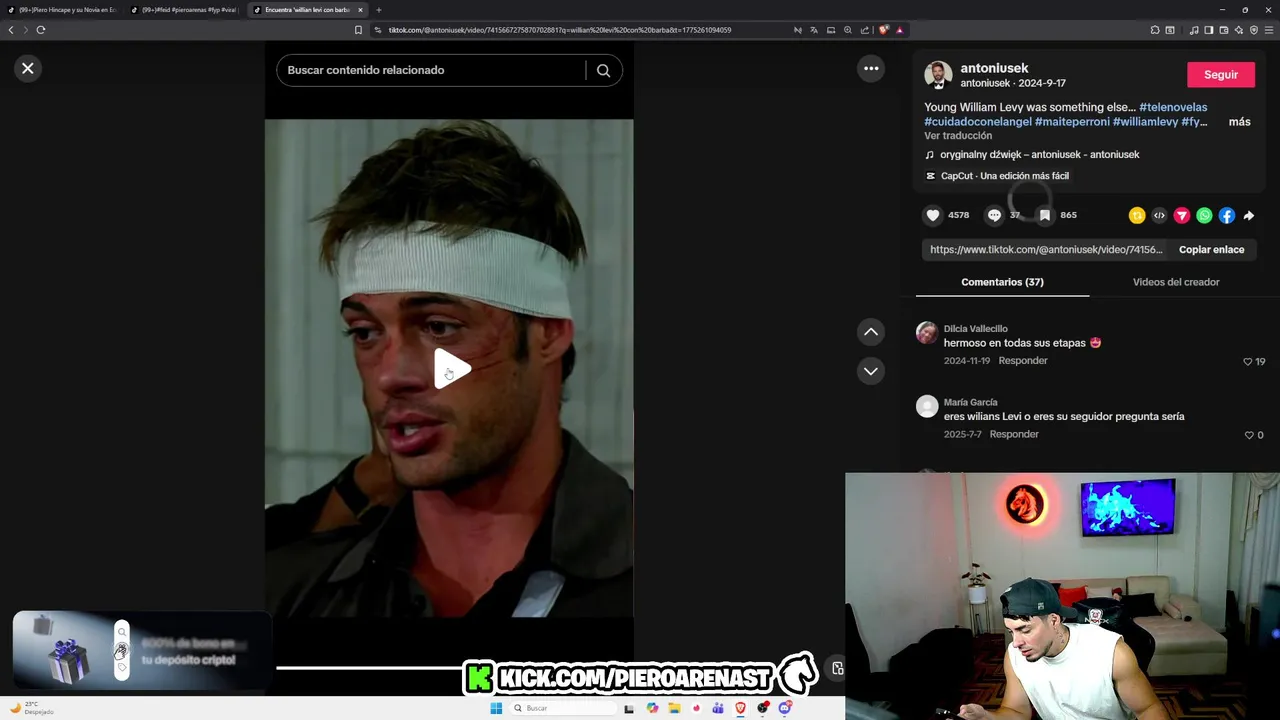Send to friends with red paper plane icon
This screenshot has width=1280, height=720.
point(1182,215)
